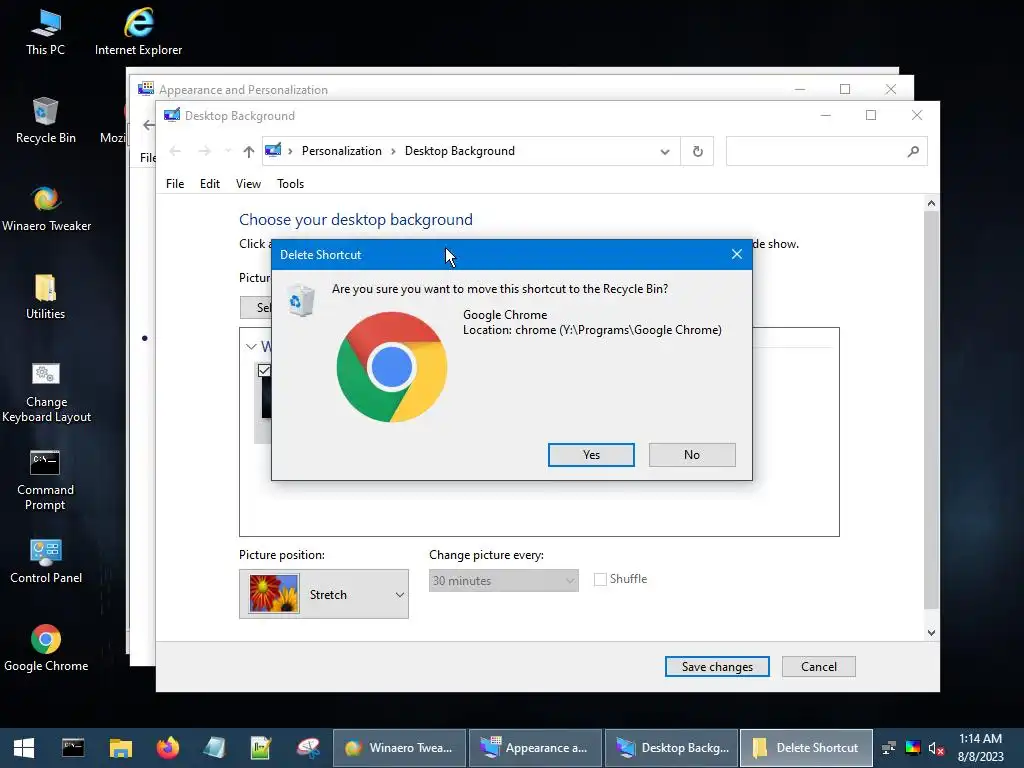Select Utilities folder on desktop

(x=45, y=297)
